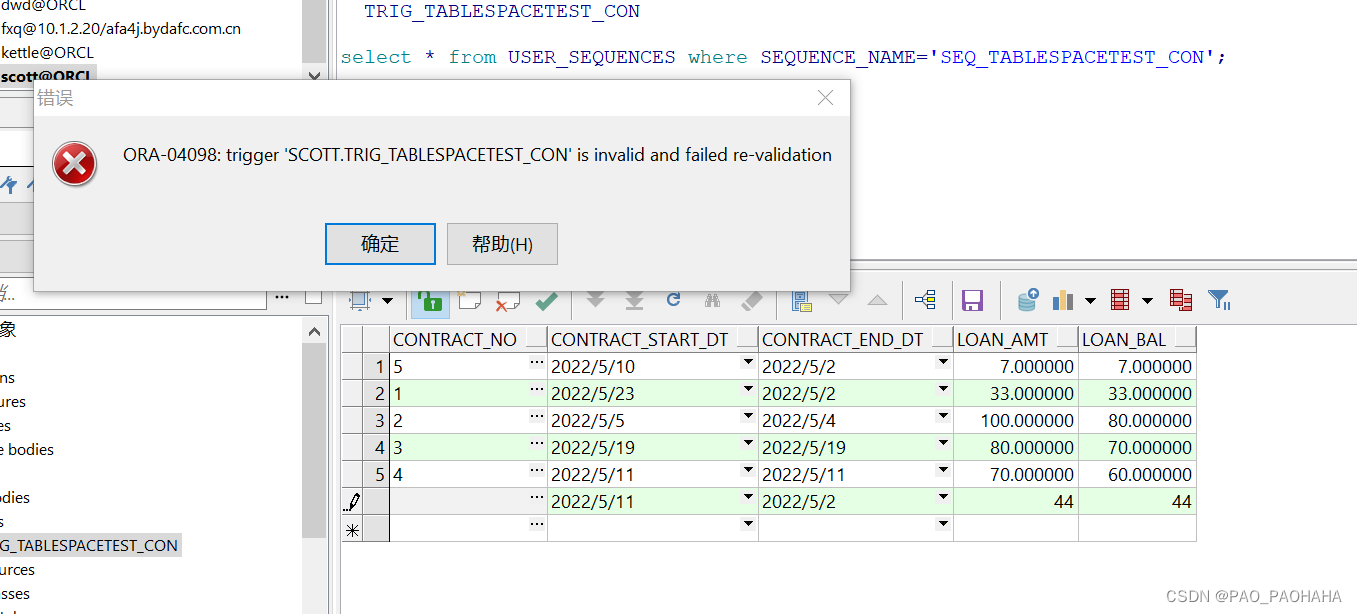This screenshot has height=614, width=1357.
Task: Select TRIG_TABLESPACETEST_CON in the object tree
Action: [90, 545]
